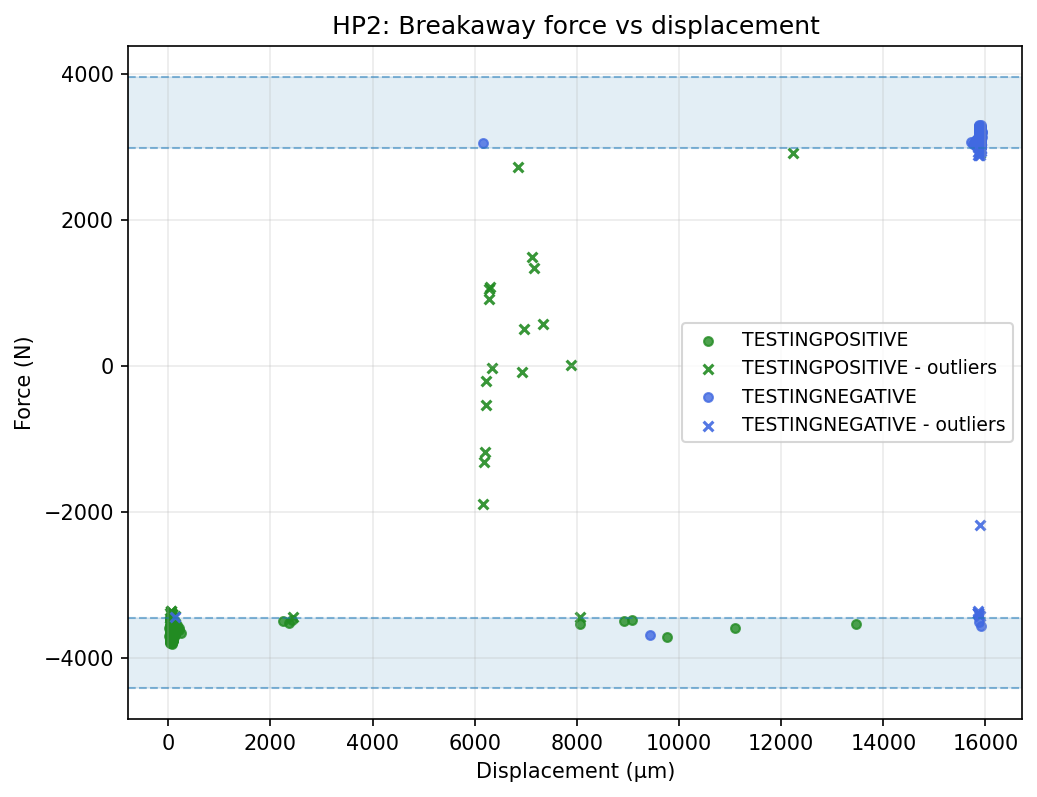This screenshot has height=797, width=1037.
Task: Click the blue x marker for TESTINGNEGATIVE outliers in legend
Action: pos(708,425)
